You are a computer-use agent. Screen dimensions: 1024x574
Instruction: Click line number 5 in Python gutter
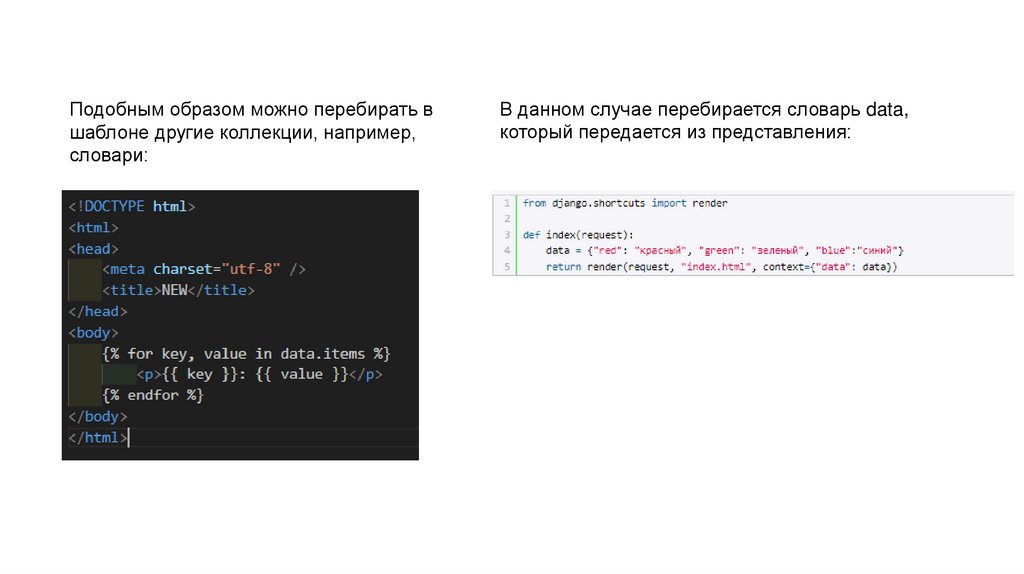point(507,266)
